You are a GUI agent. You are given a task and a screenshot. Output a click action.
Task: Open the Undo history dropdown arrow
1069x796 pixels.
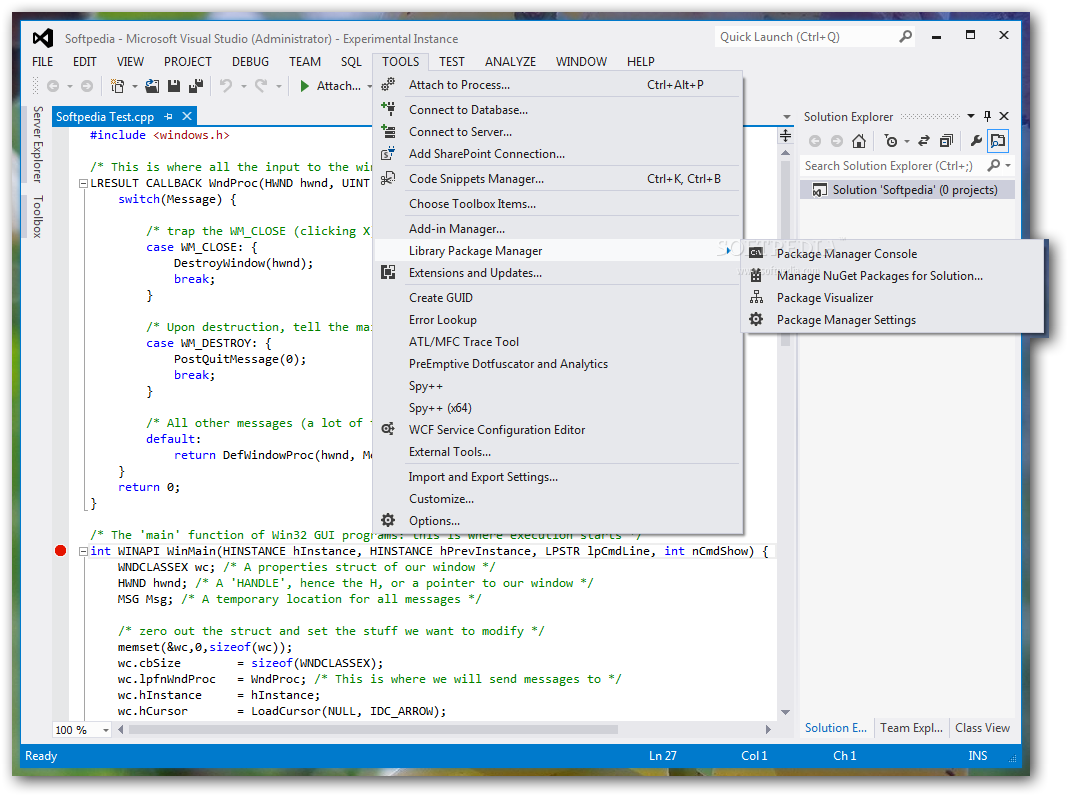[x=243, y=87]
